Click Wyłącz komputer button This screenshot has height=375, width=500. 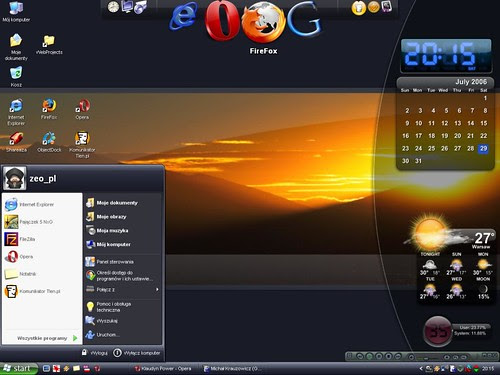coord(137,353)
